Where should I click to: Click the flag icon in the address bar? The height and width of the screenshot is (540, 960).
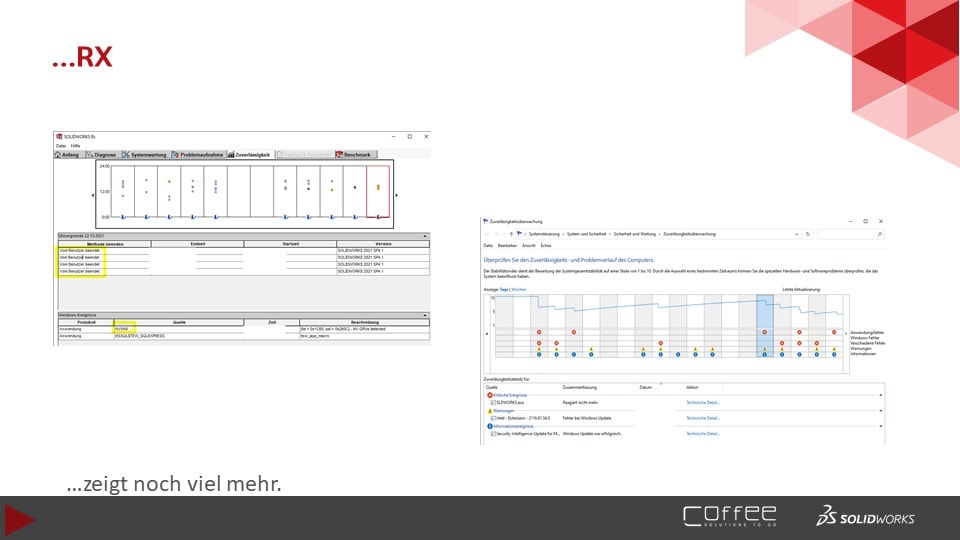pyautogui.click(x=519, y=234)
